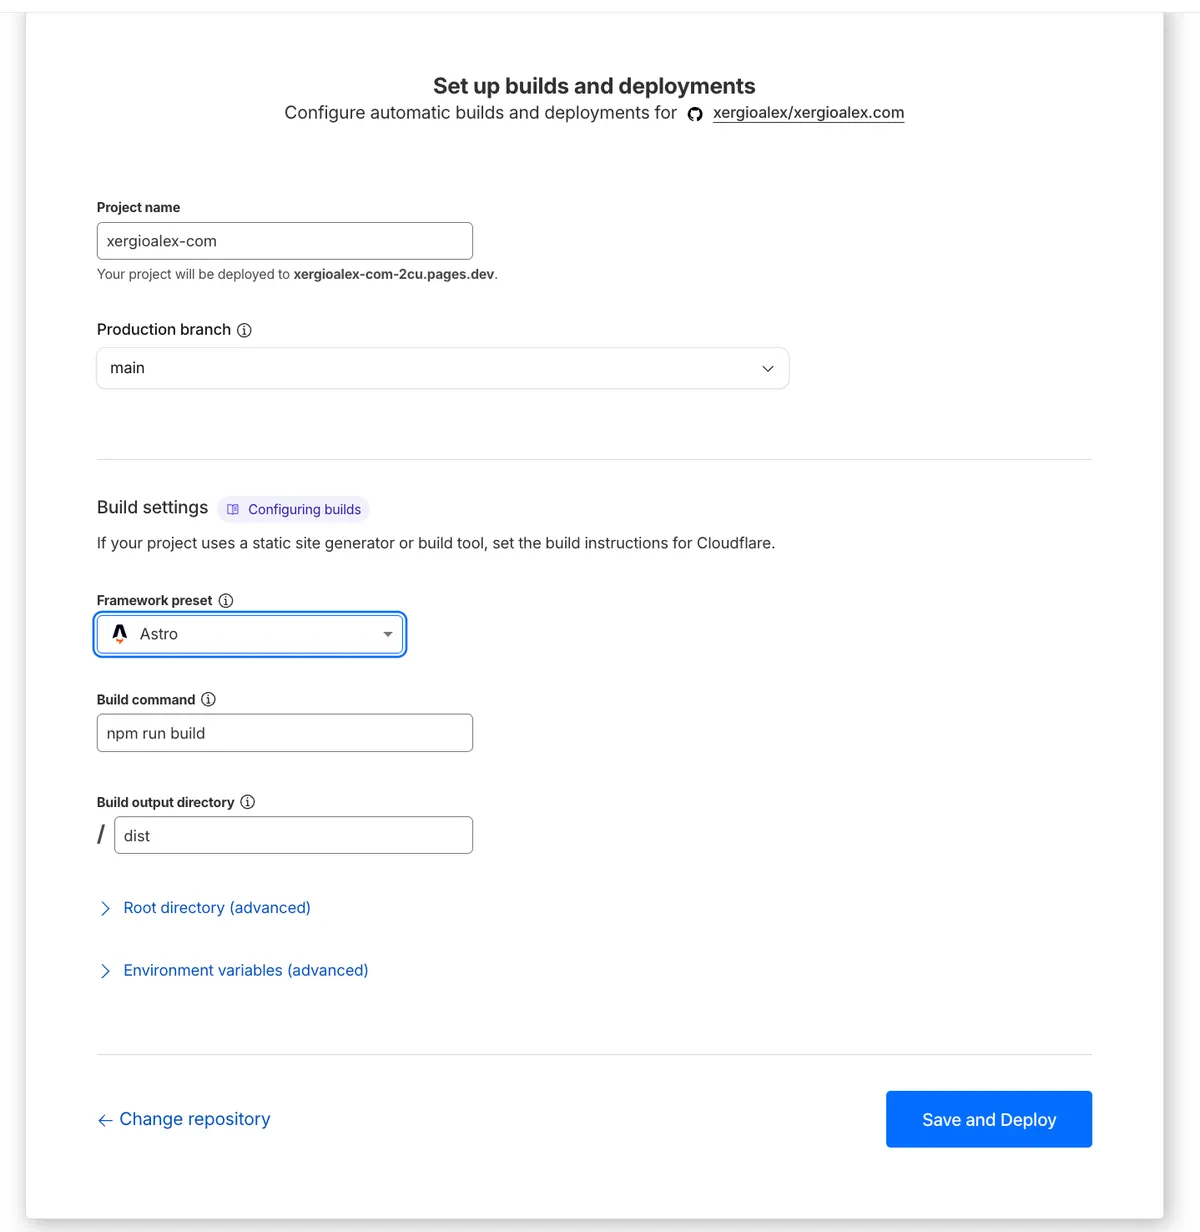
Task: Open the xergioalex/xergioalex.com repository link
Action: (807, 112)
